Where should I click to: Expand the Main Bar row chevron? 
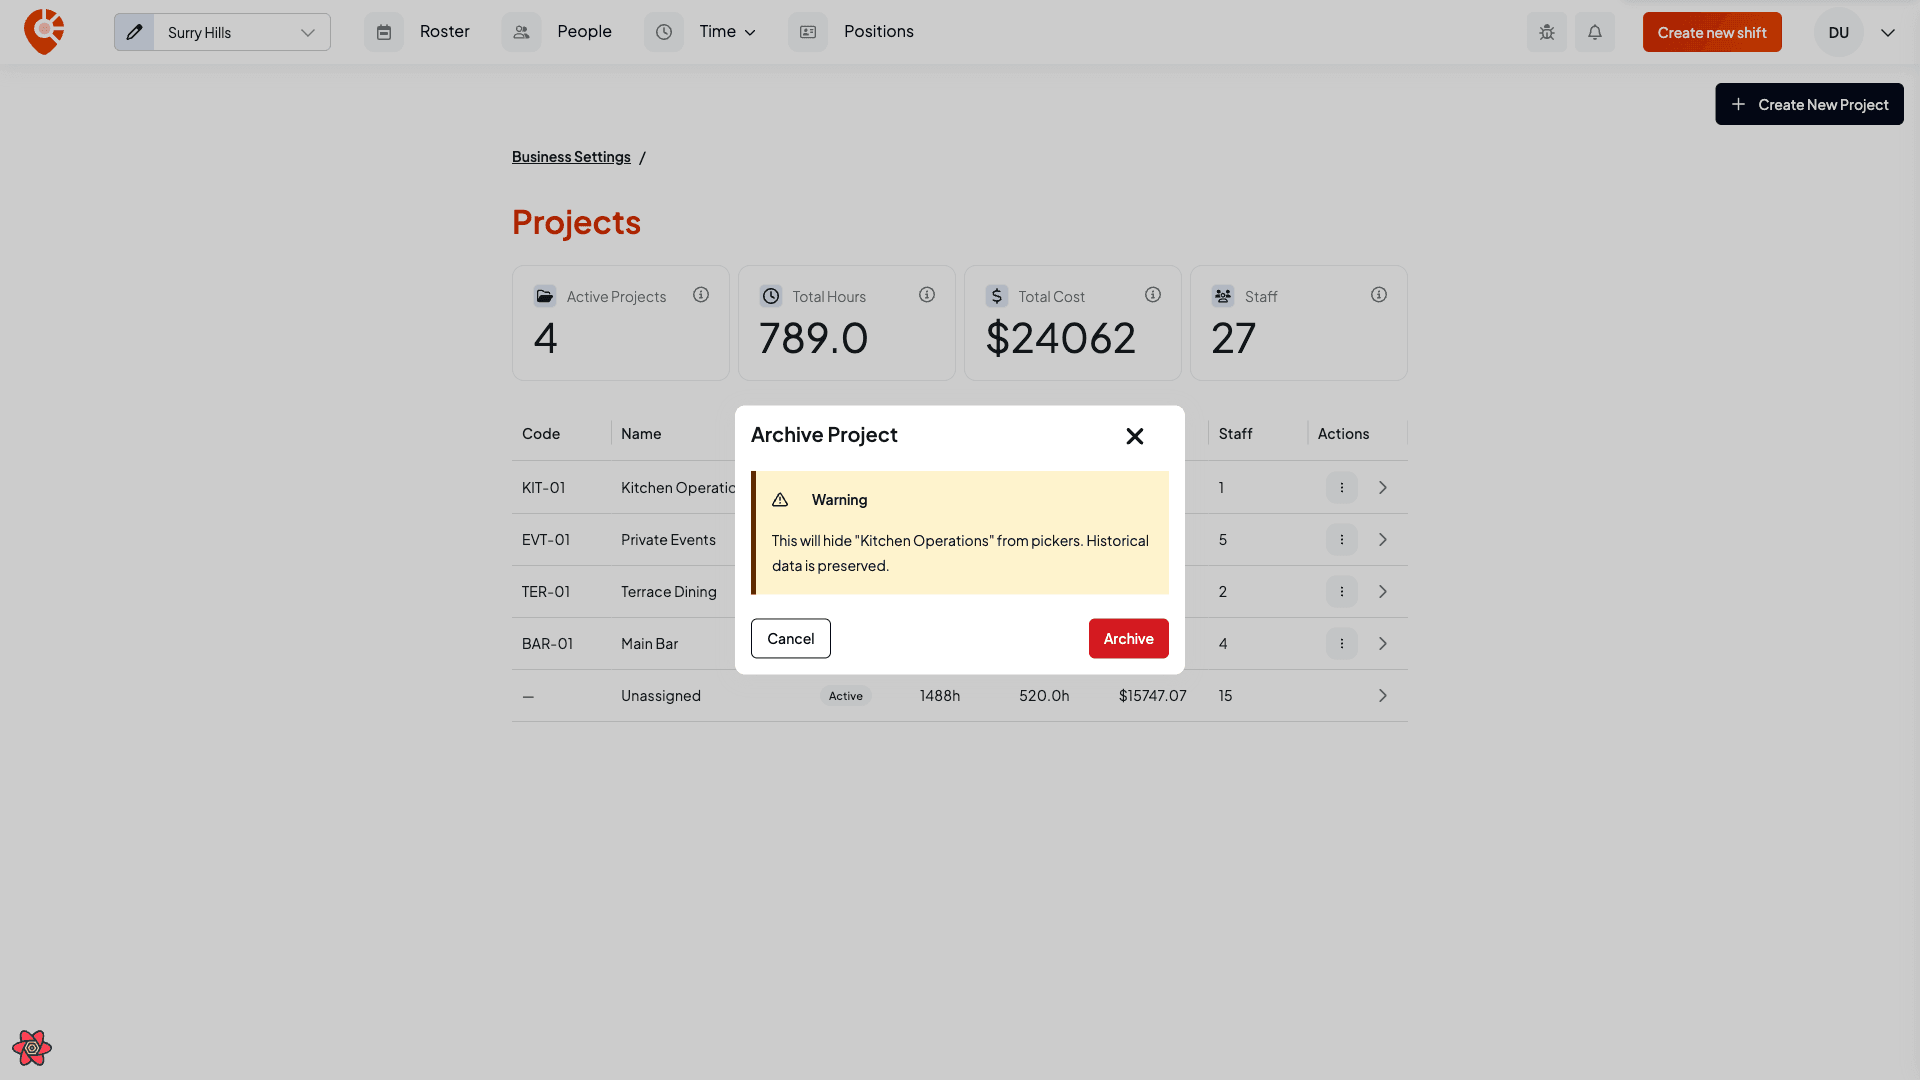(1383, 644)
